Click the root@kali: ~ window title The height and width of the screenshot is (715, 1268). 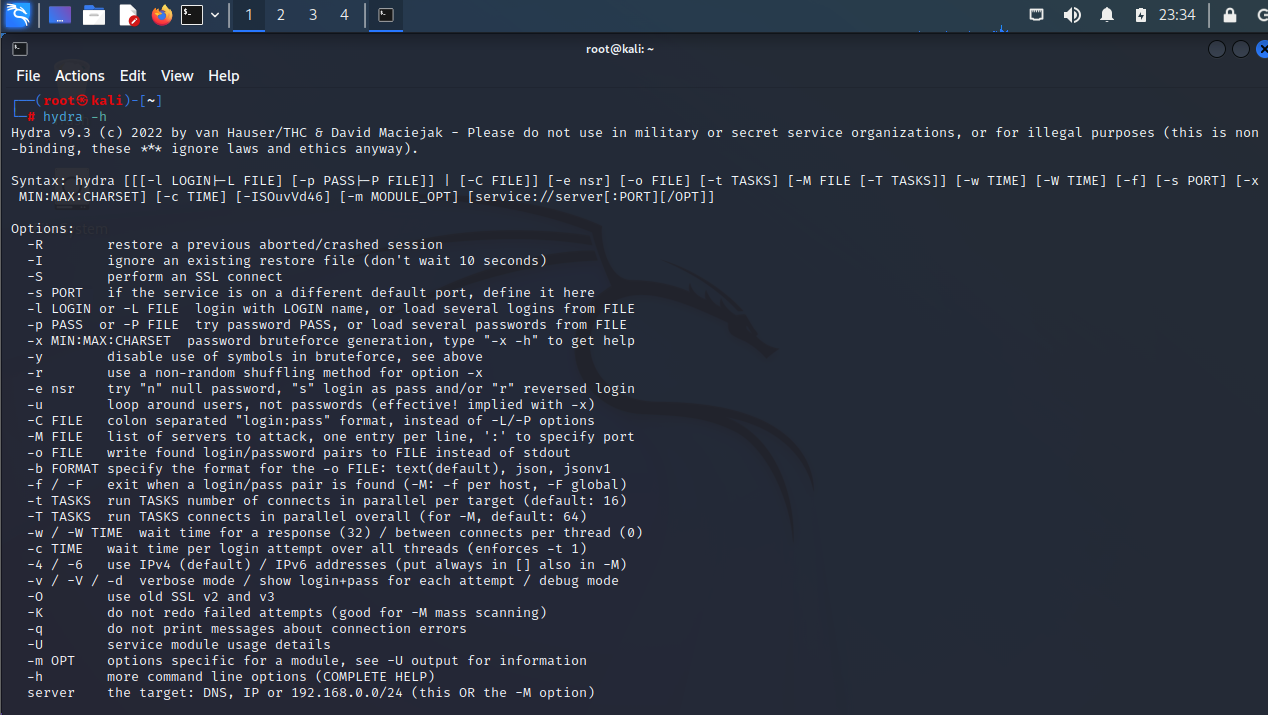620,49
